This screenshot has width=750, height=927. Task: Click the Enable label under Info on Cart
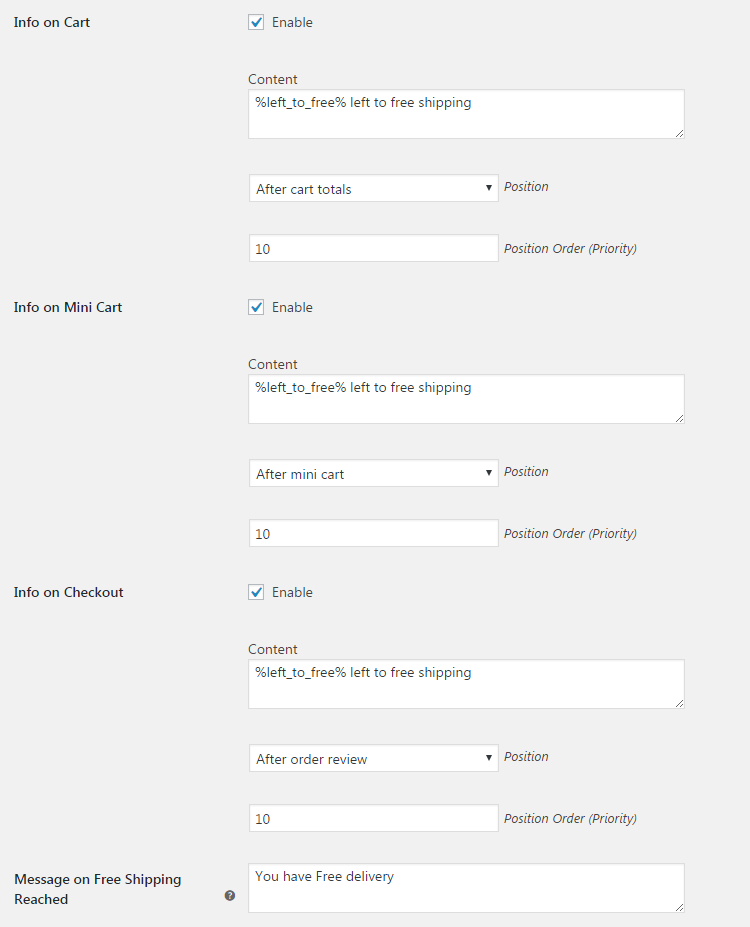click(x=292, y=22)
